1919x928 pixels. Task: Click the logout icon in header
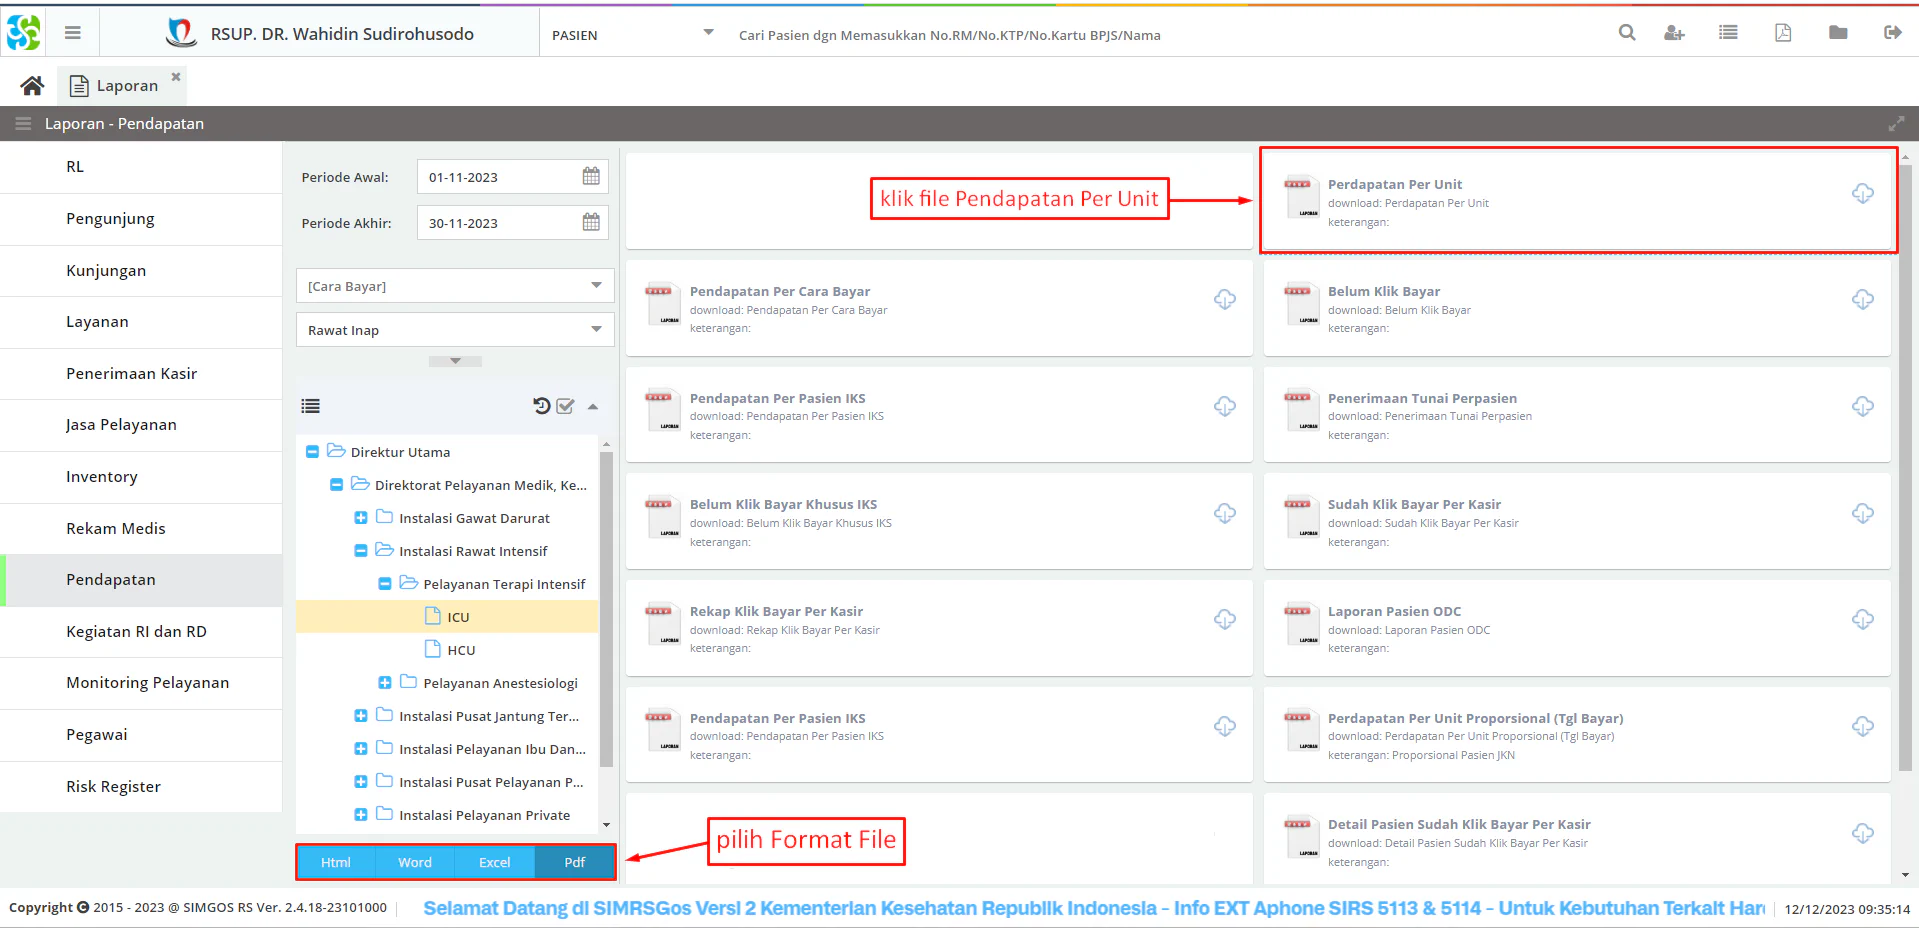pos(1892,33)
